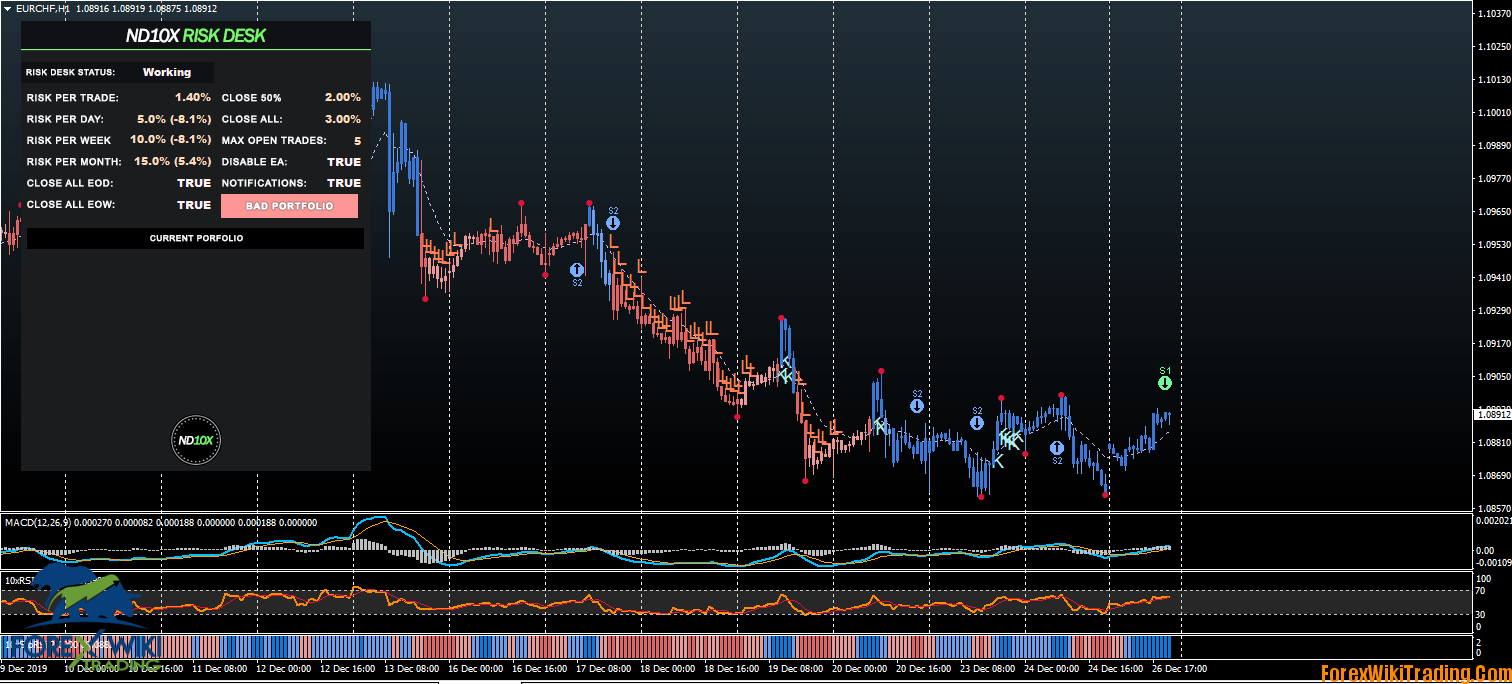Click the S2 up arrow near 17 Dec
1512x684 pixels.
(577, 270)
